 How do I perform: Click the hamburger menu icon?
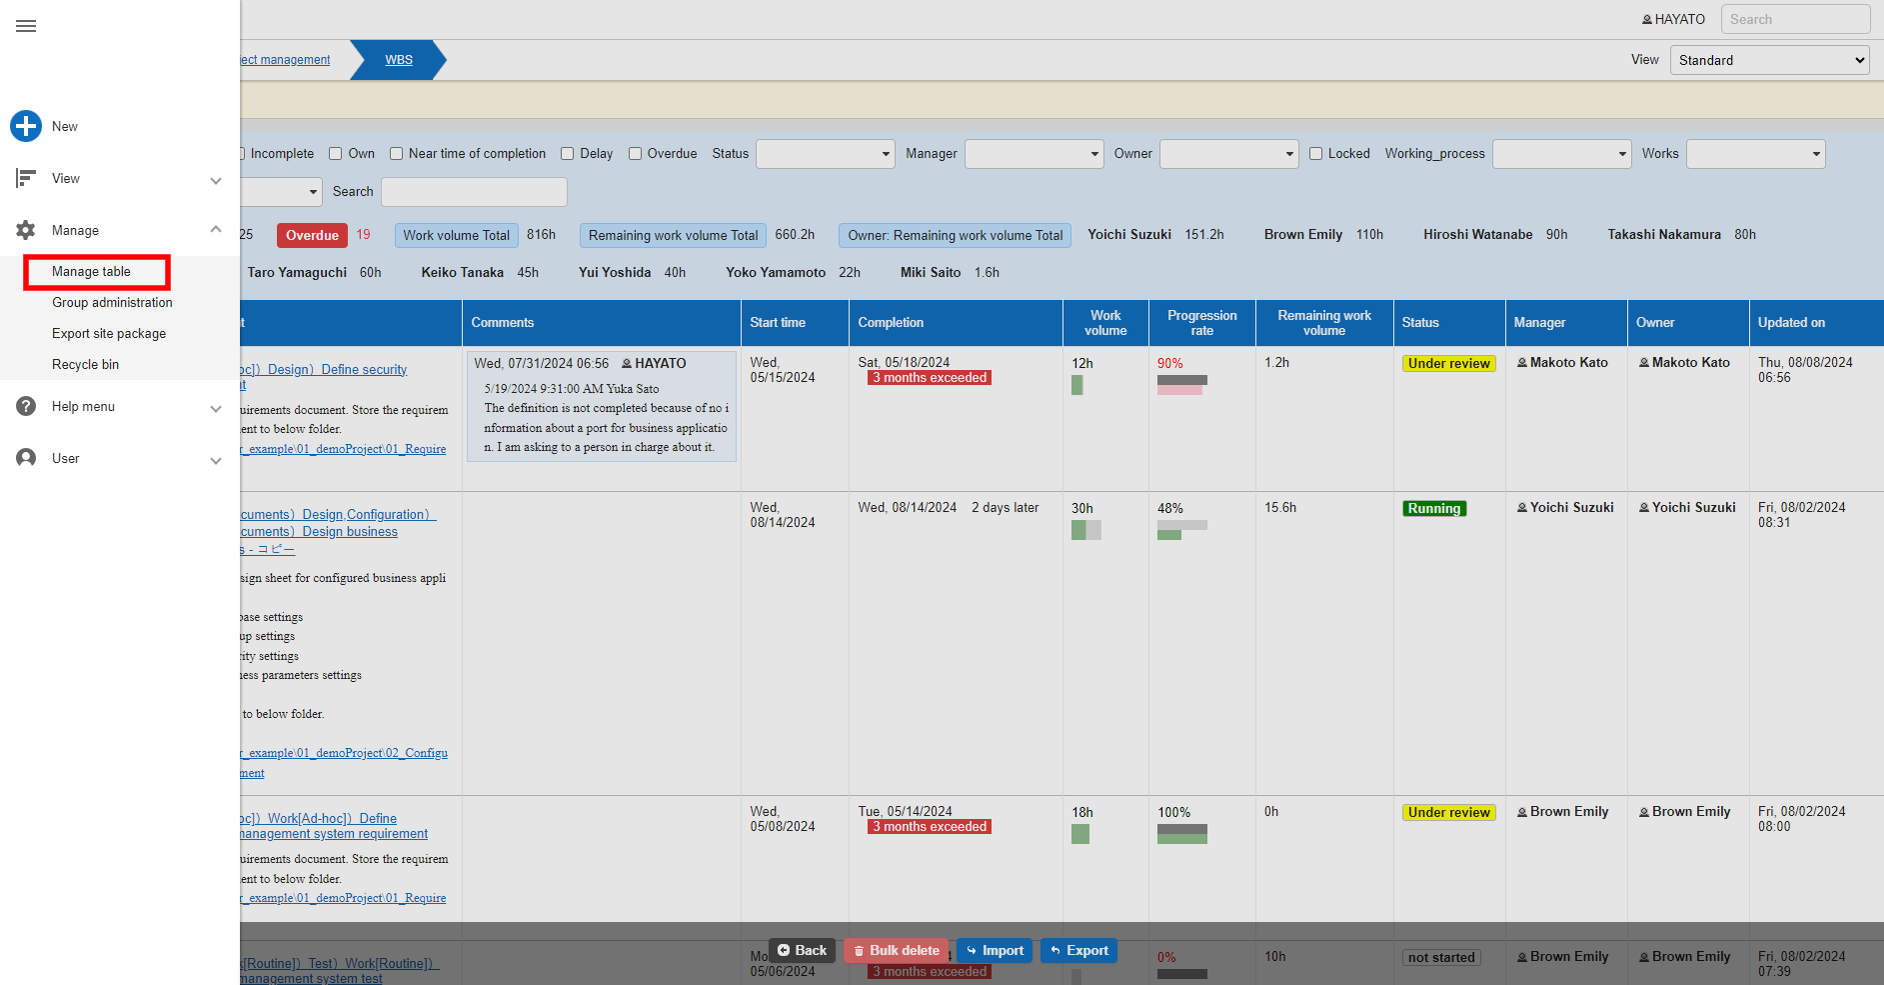[x=26, y=26]
